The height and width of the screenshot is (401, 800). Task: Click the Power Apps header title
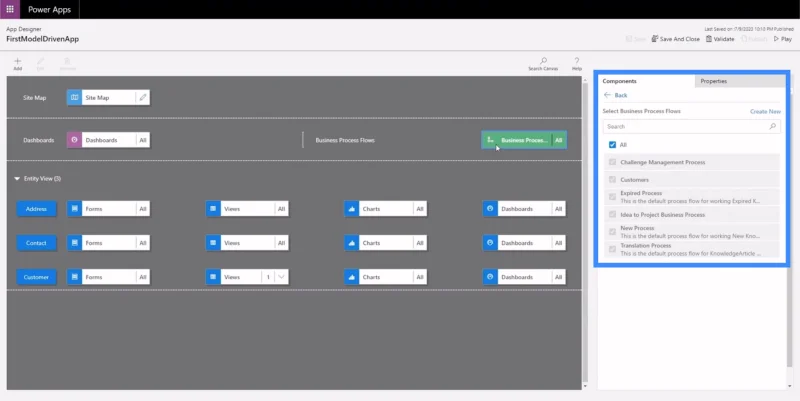(49, 9)
